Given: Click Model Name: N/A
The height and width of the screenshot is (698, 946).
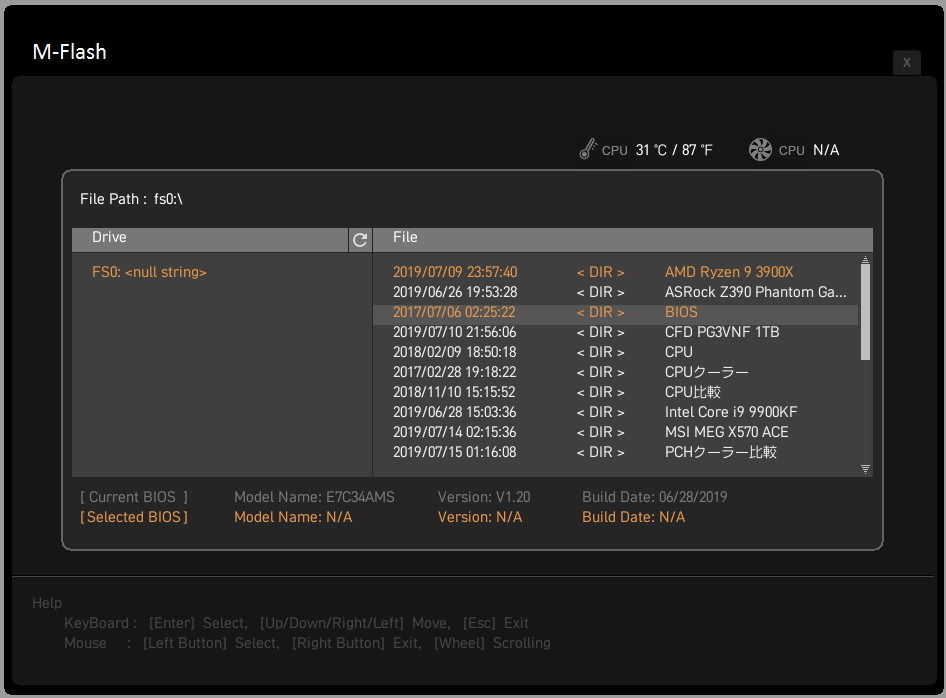Looking at the screenshot, I should click(293, 517).
